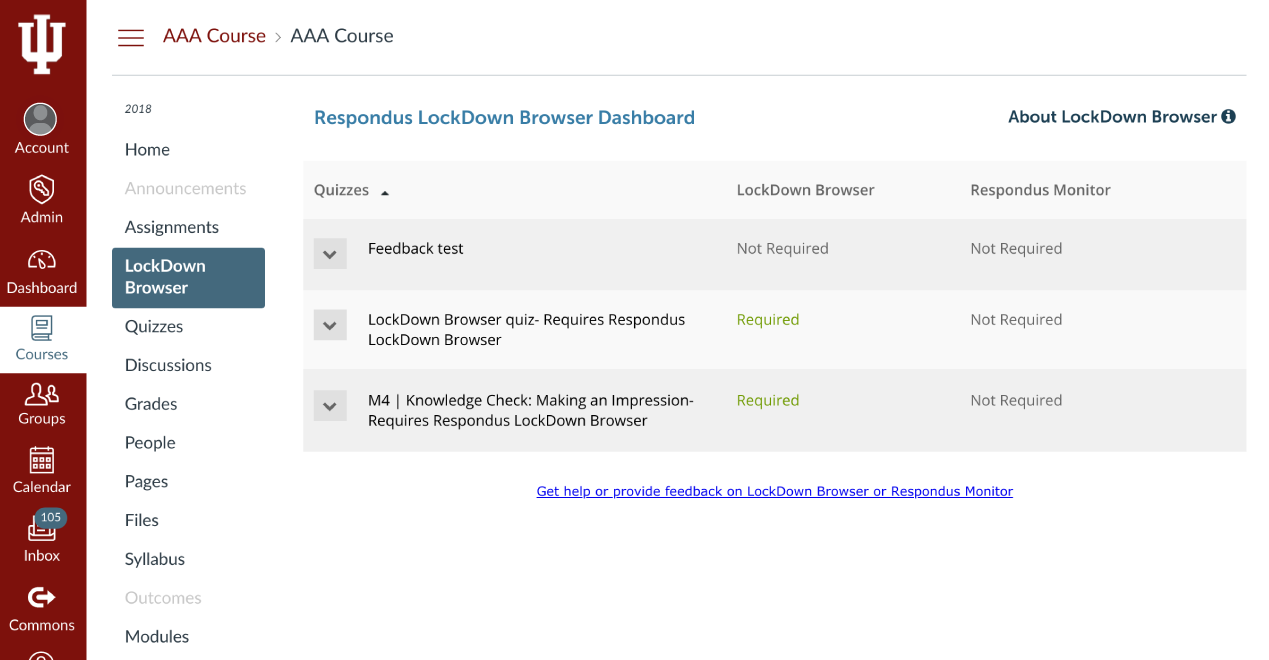Image resolution: width=1269 pixels, height=660 pixels.
Task: Expand options for M4 Knowledge Check quiz
Action: 330,406
